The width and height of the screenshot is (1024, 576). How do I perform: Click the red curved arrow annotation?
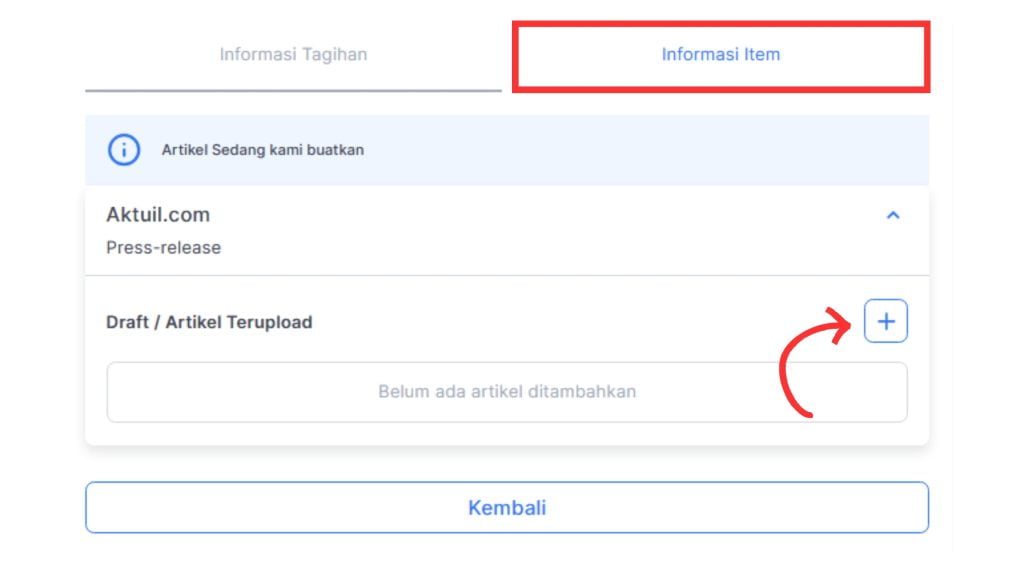point(814,361)
